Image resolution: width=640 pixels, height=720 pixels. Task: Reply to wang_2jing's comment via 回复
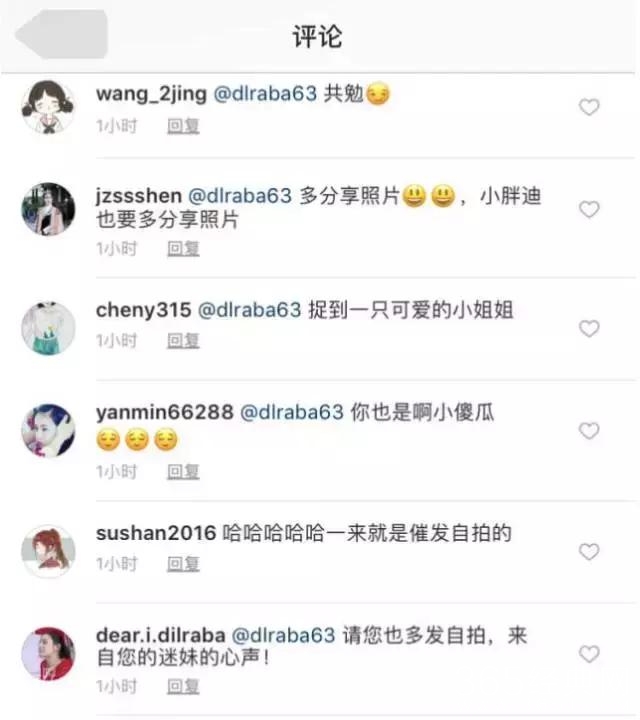(183, 126)
